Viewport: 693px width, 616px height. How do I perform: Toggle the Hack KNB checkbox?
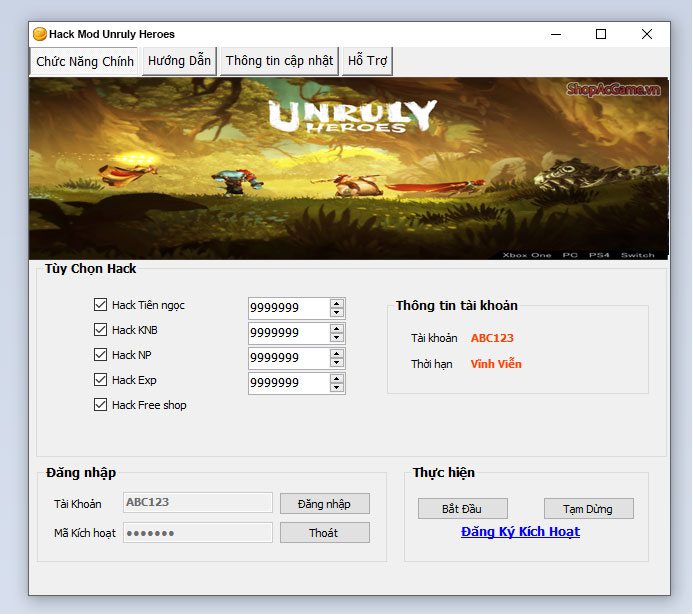(100, 330)
